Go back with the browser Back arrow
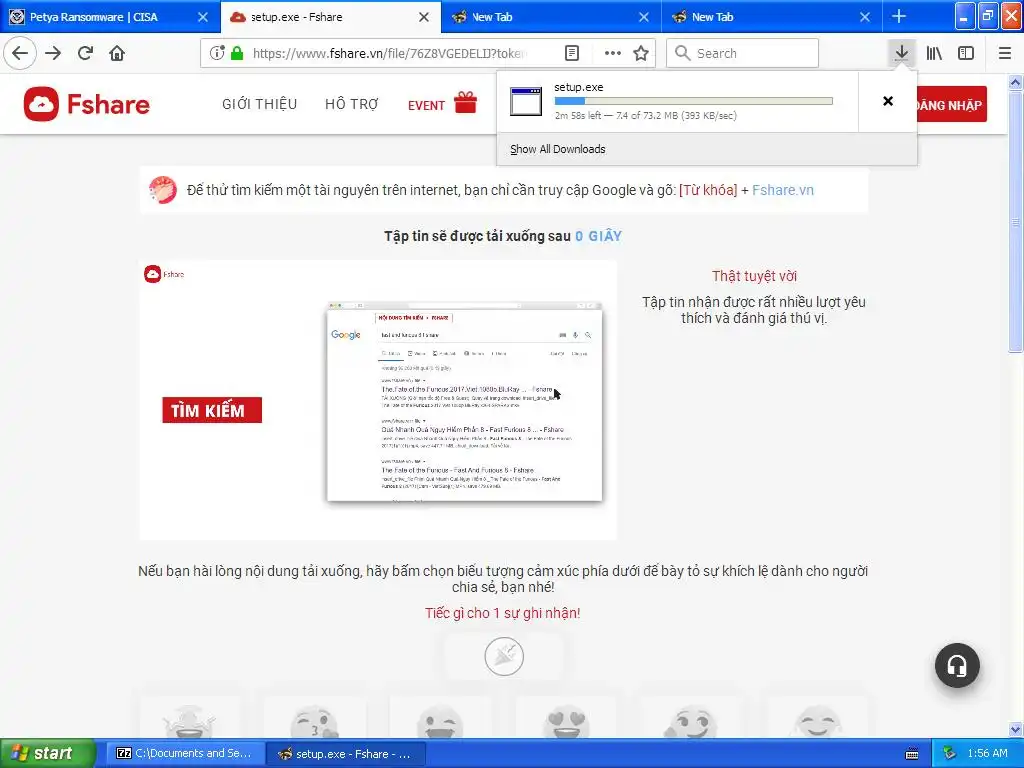1024x768 pixels. pos(20,53)
